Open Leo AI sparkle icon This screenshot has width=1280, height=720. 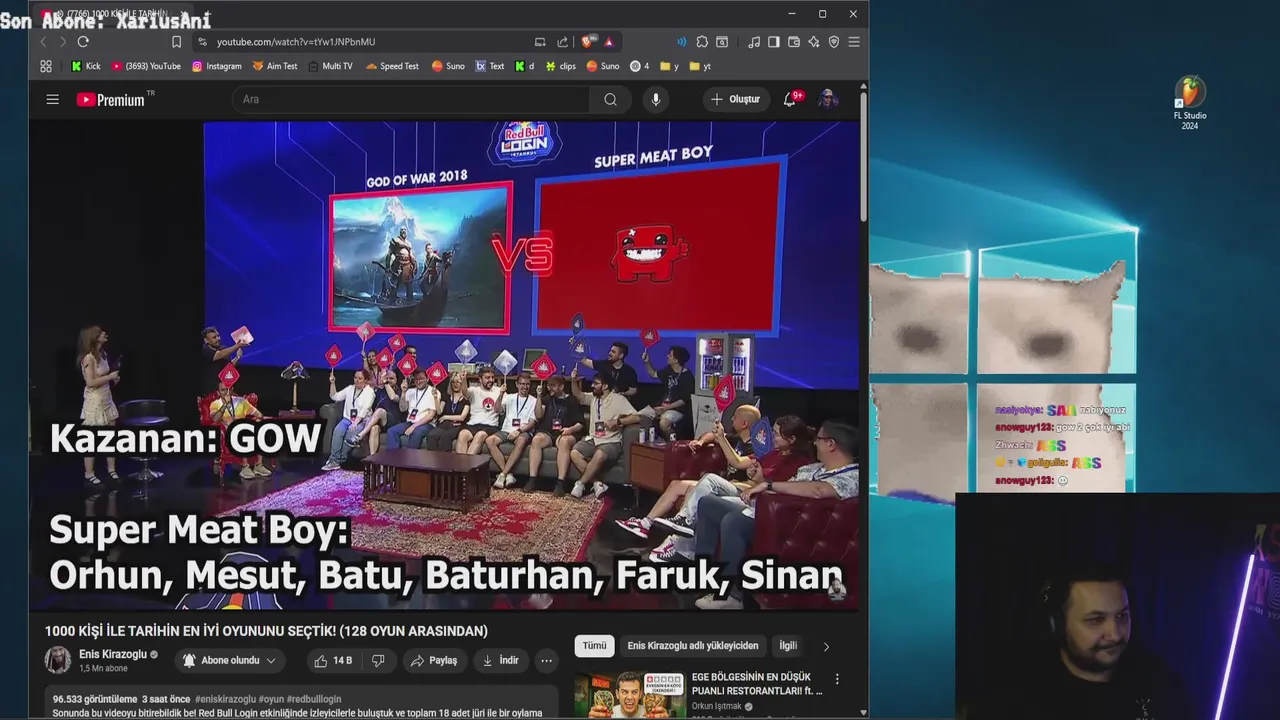click(x=814, y=42)
